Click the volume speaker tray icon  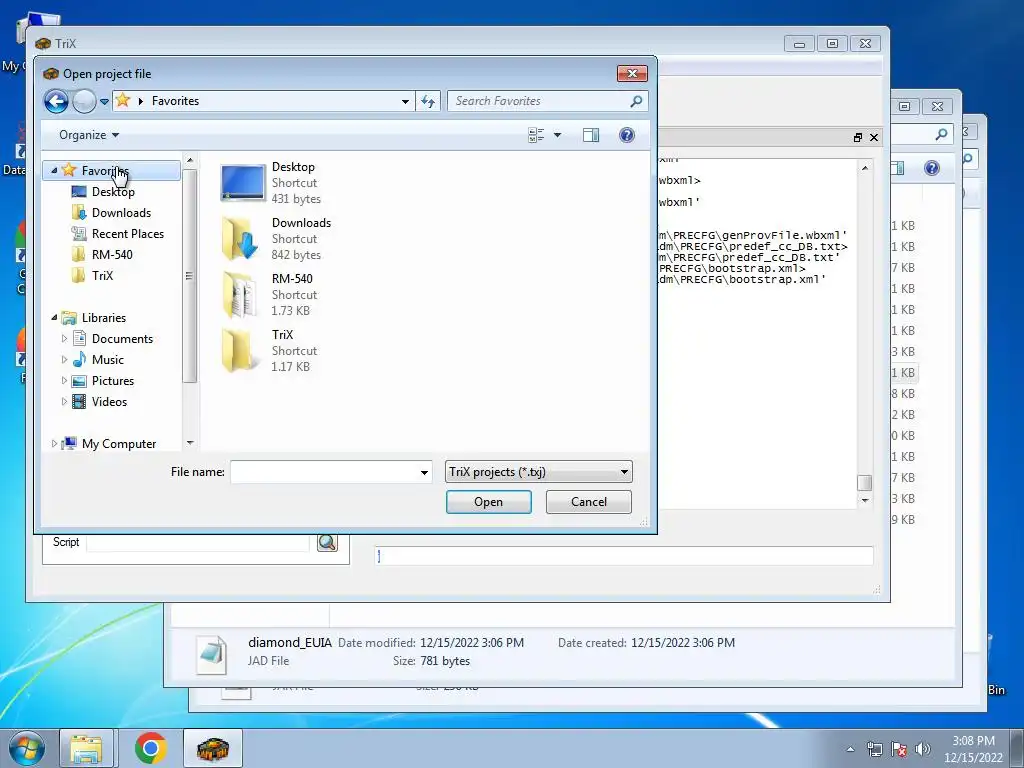coord(923,749)
